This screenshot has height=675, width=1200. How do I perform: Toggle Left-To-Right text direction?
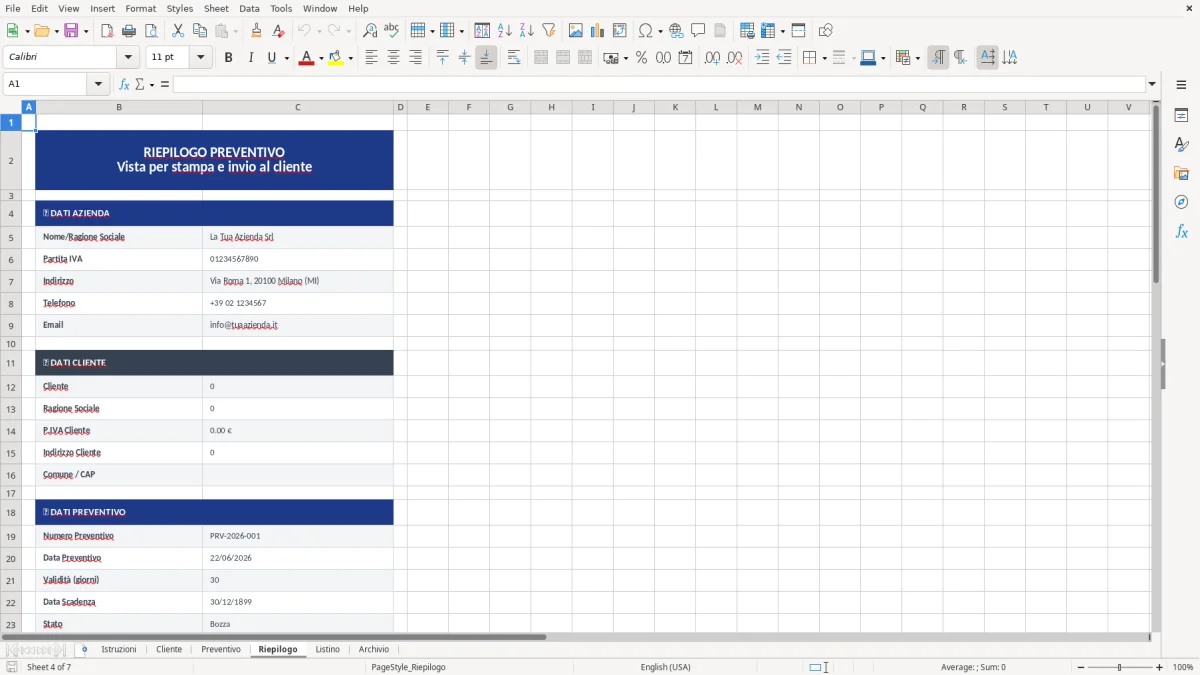tap(938, 58)
